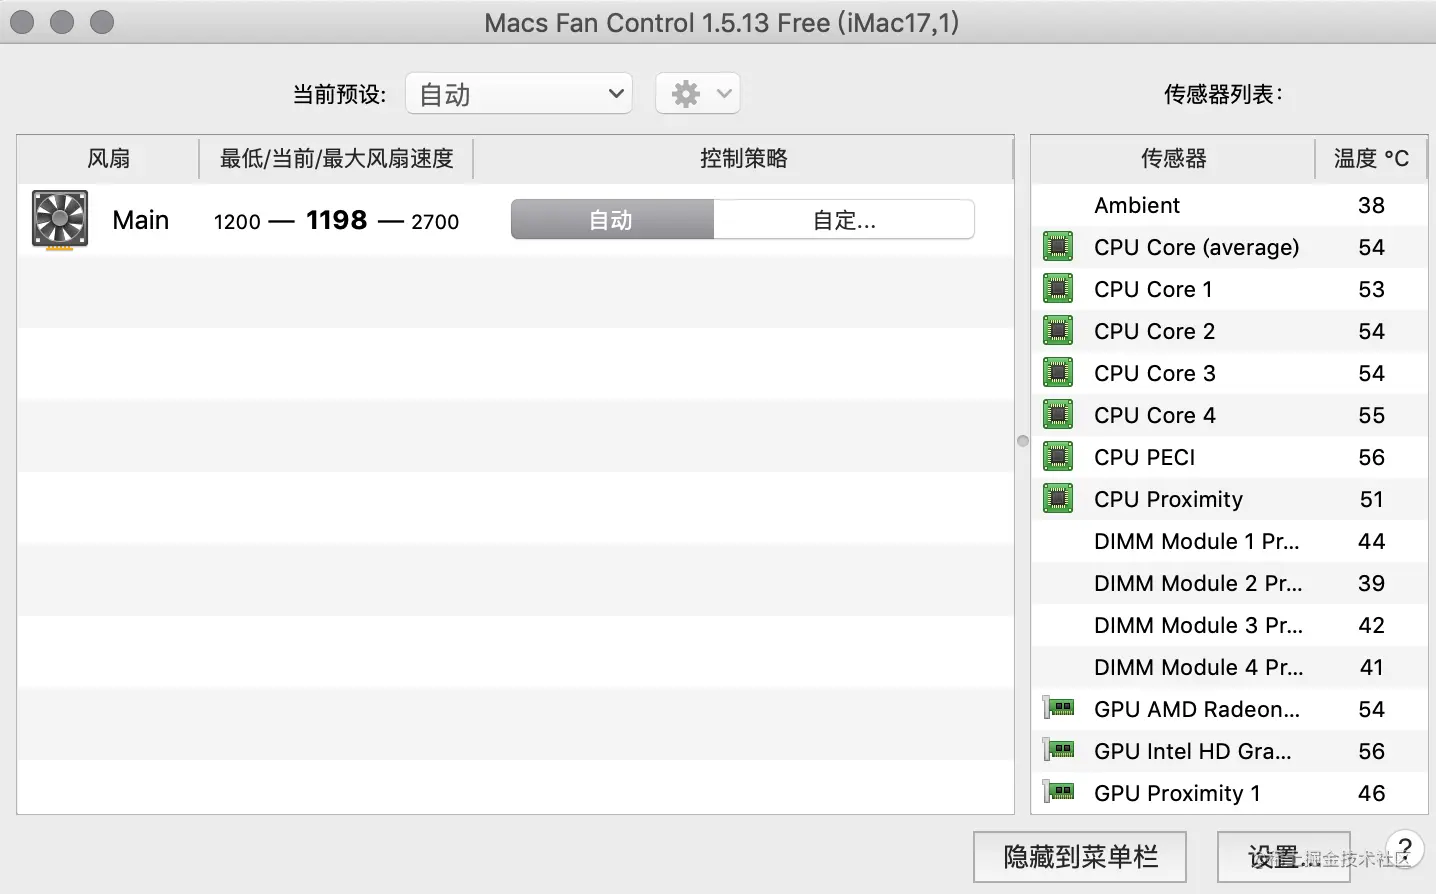The width and height of the screenshot is (1436, 894).
Task: Click the 温度 °C column header
Action: point(1371,158)
